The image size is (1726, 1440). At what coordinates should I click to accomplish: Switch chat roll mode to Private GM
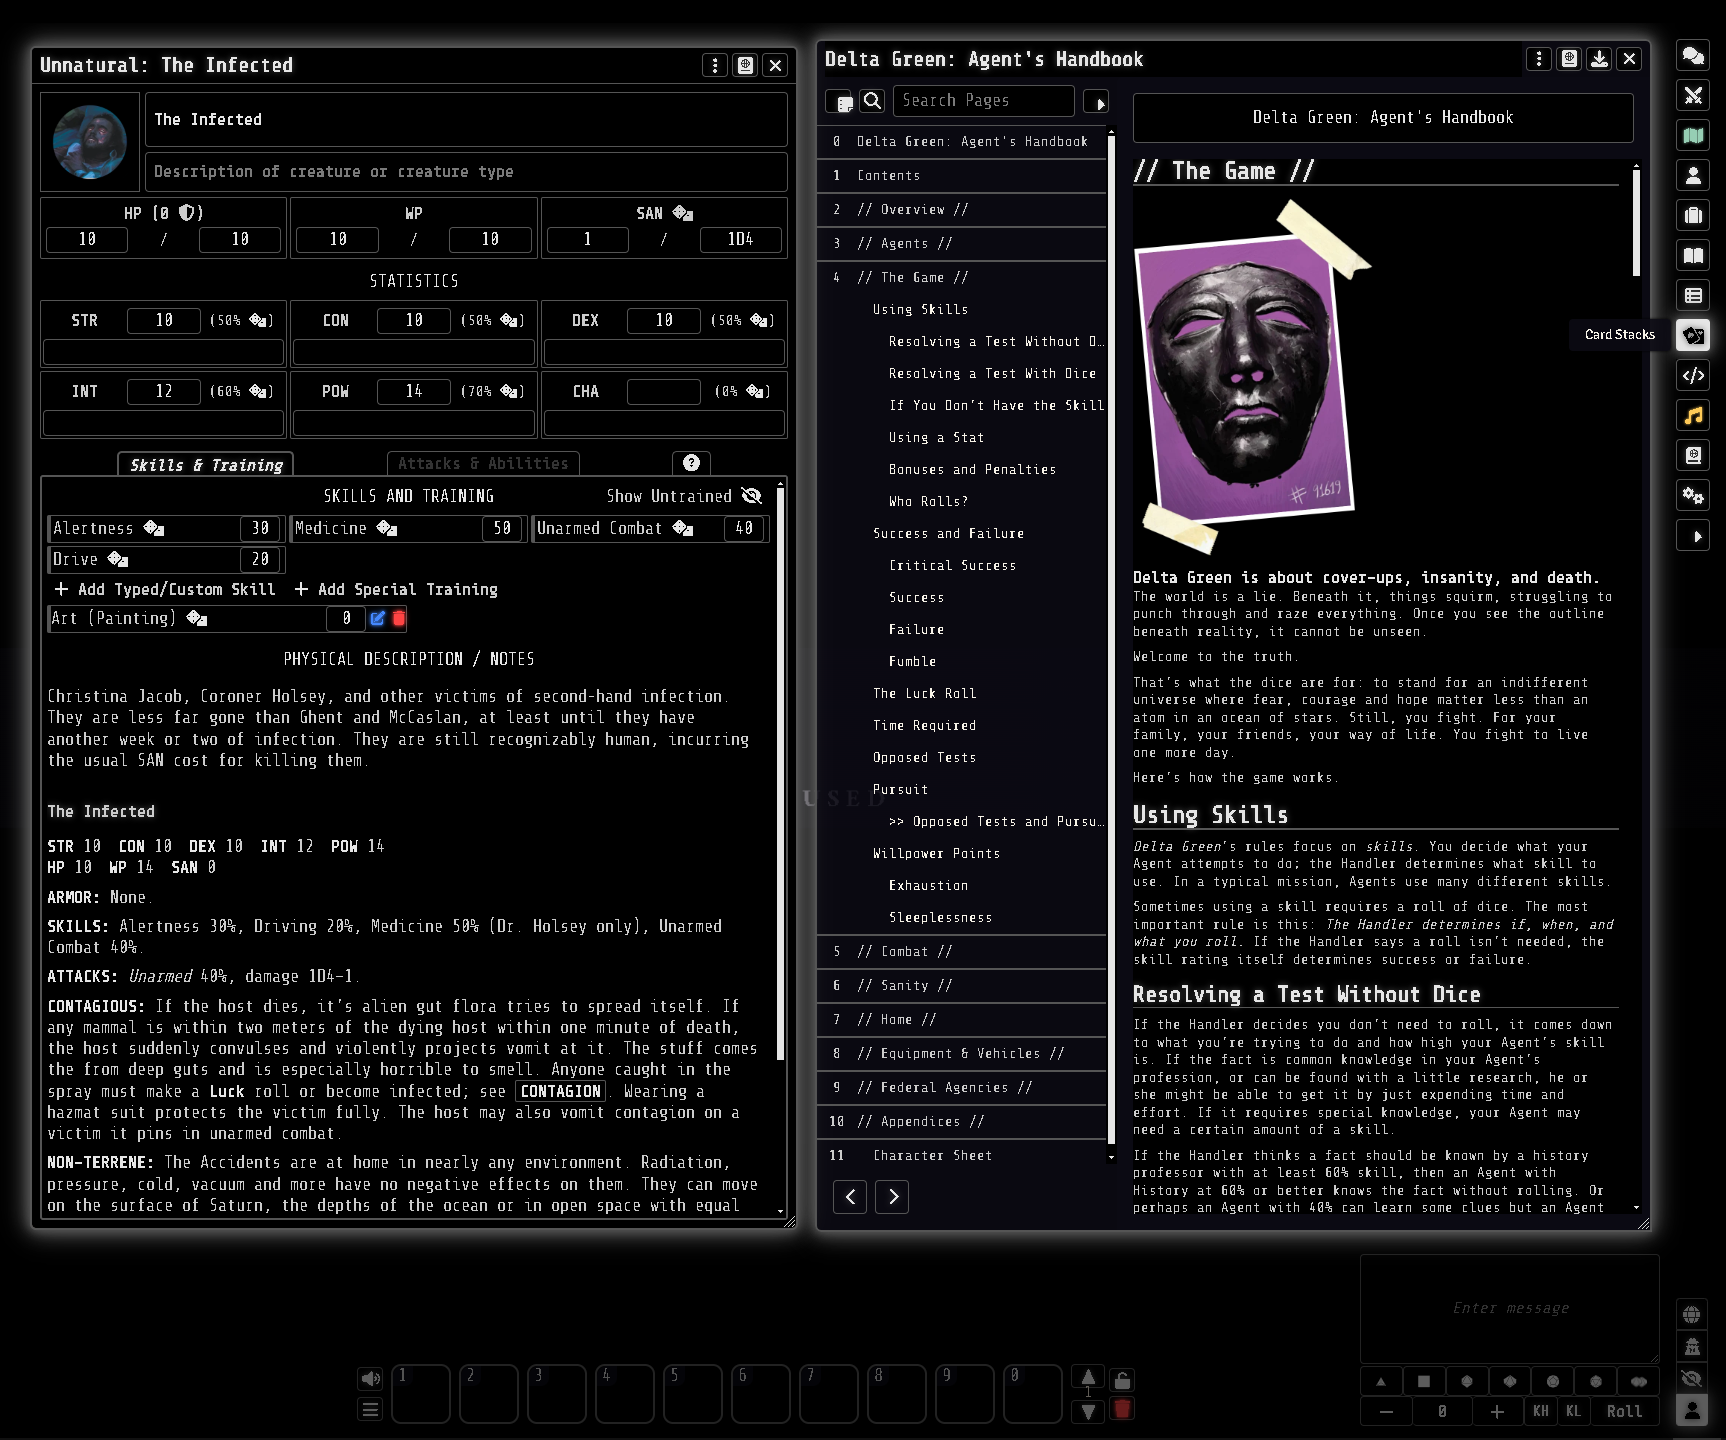[x=1692, y=1346]
